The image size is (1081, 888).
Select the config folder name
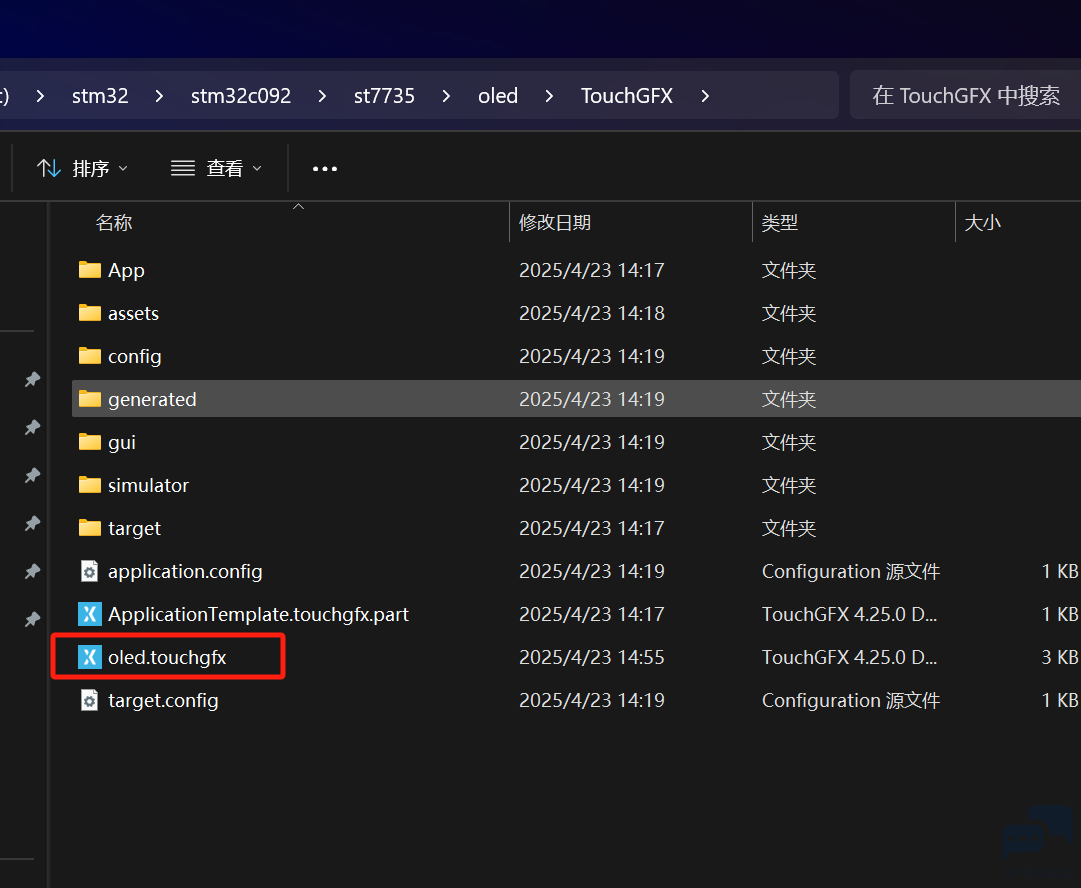coord(134,356)
